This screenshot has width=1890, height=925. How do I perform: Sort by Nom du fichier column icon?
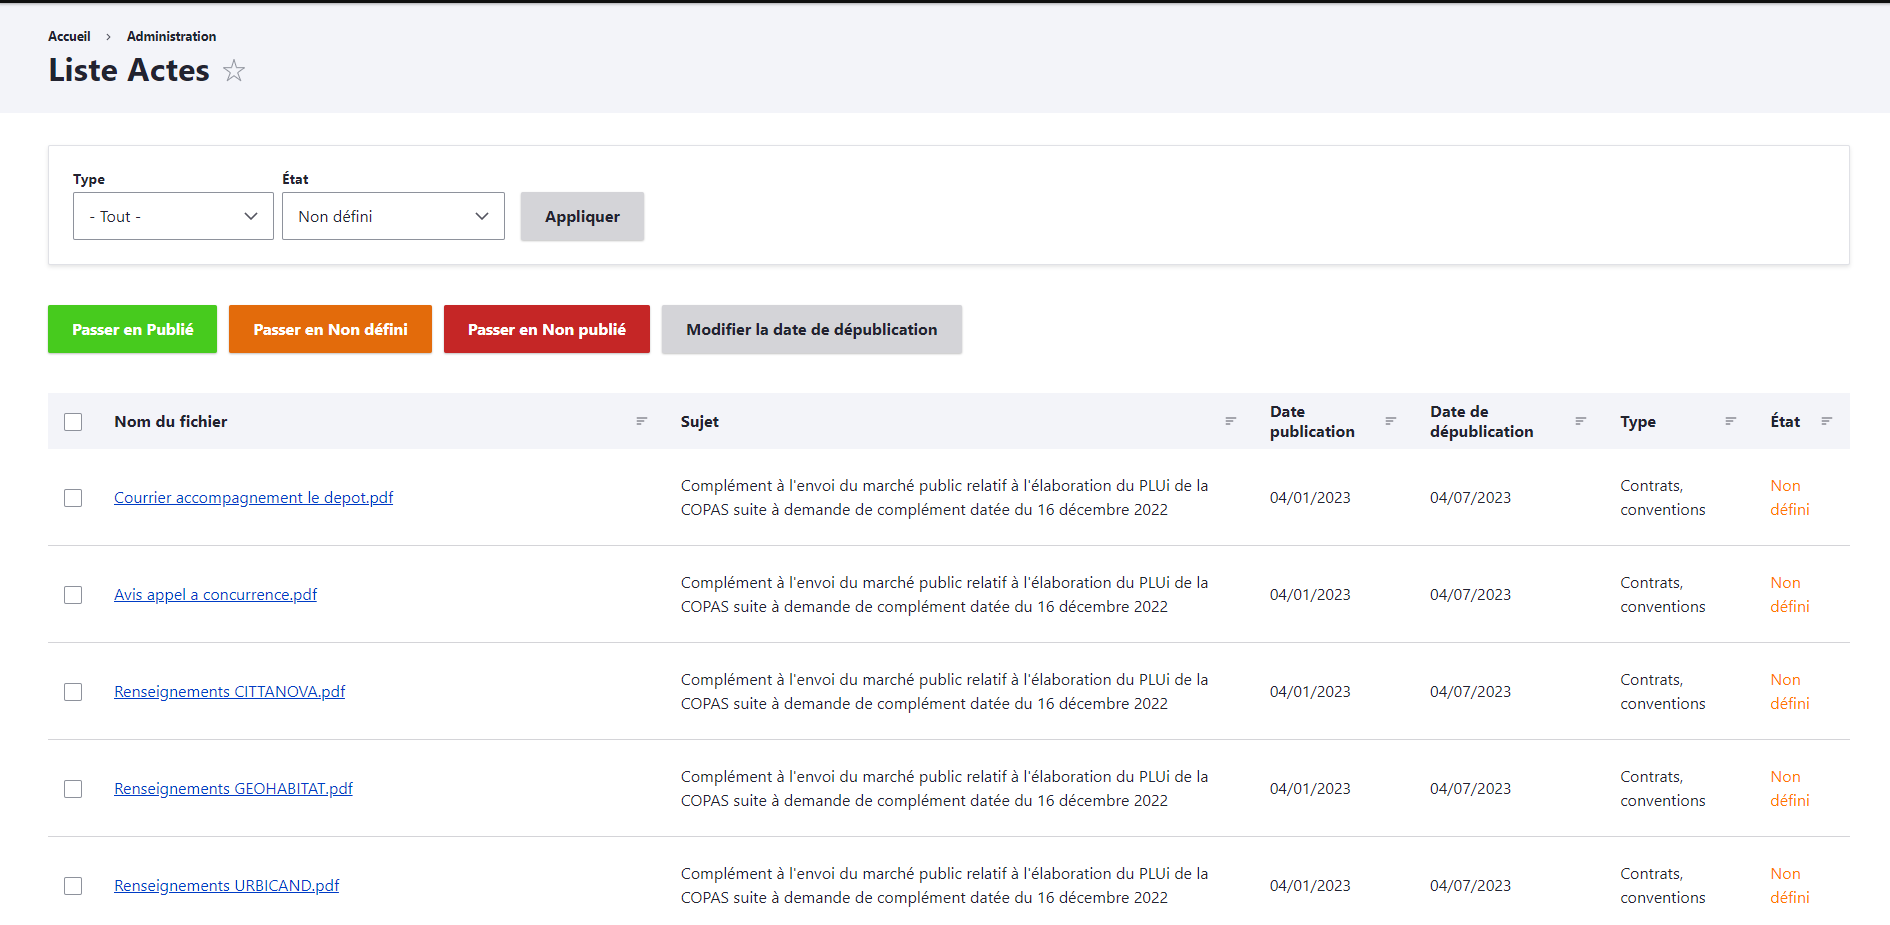[642, 422]
